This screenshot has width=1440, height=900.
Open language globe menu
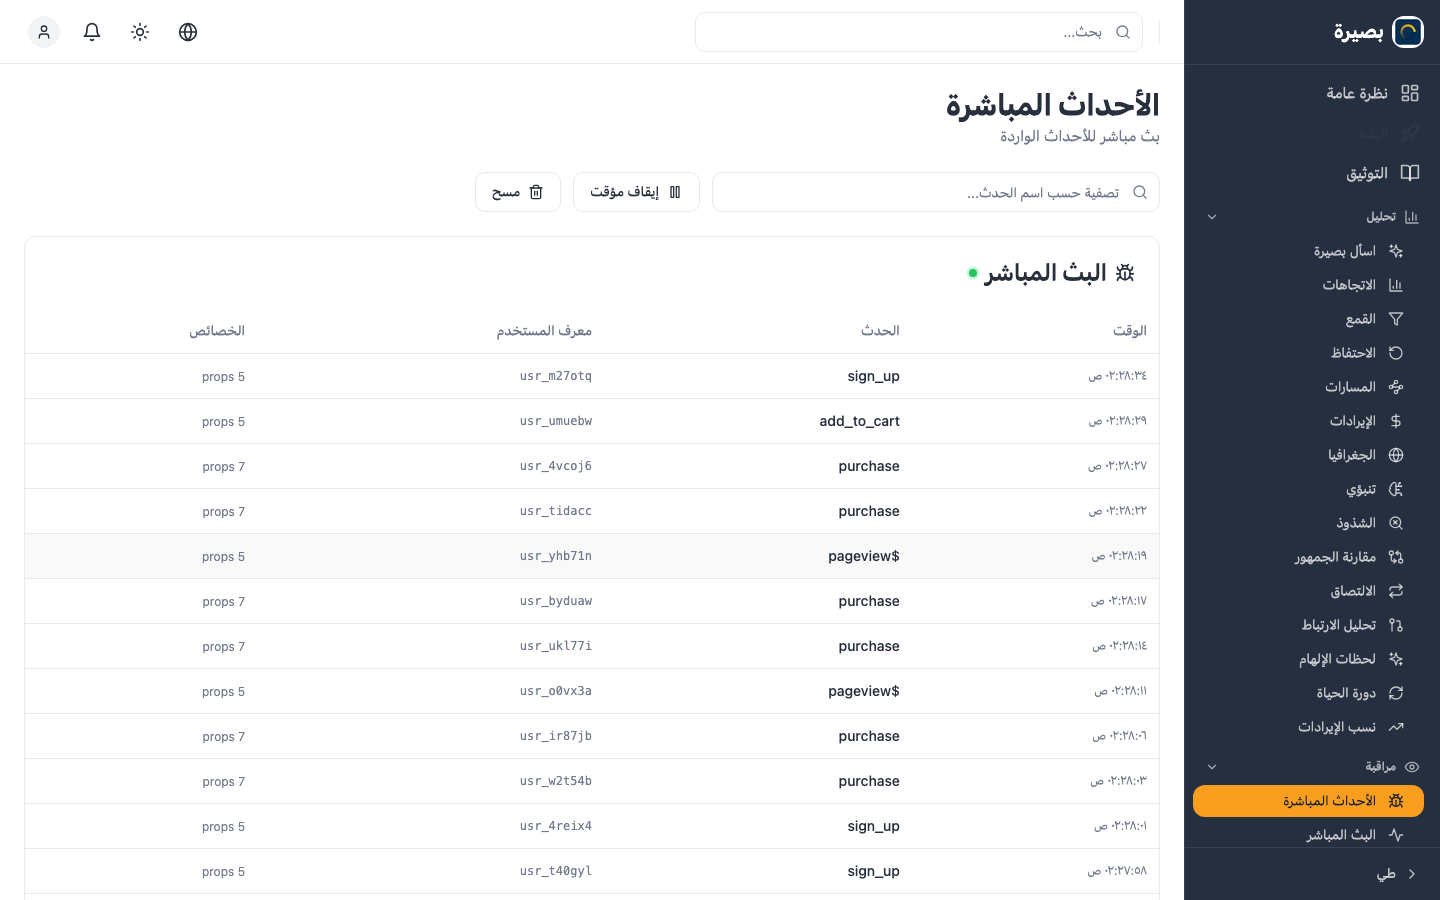(x=188, y=32)
